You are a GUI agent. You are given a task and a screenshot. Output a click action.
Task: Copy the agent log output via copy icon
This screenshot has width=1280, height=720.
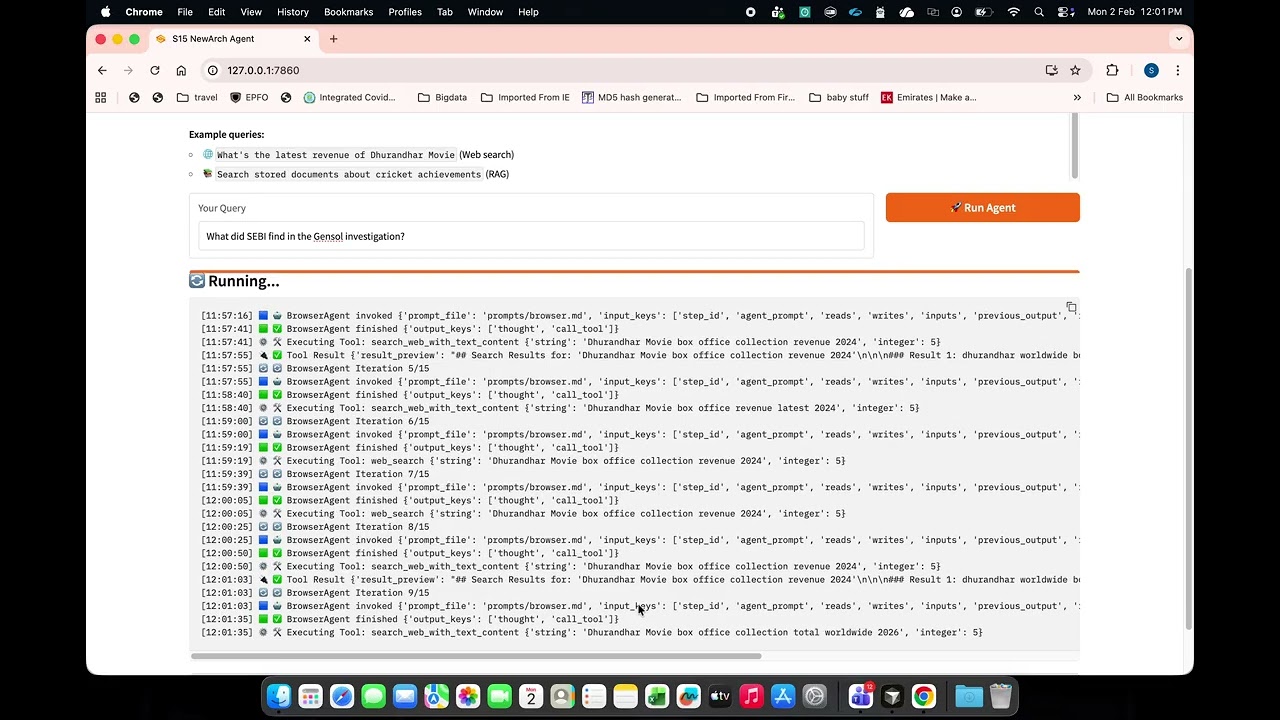pos(1071,307)
